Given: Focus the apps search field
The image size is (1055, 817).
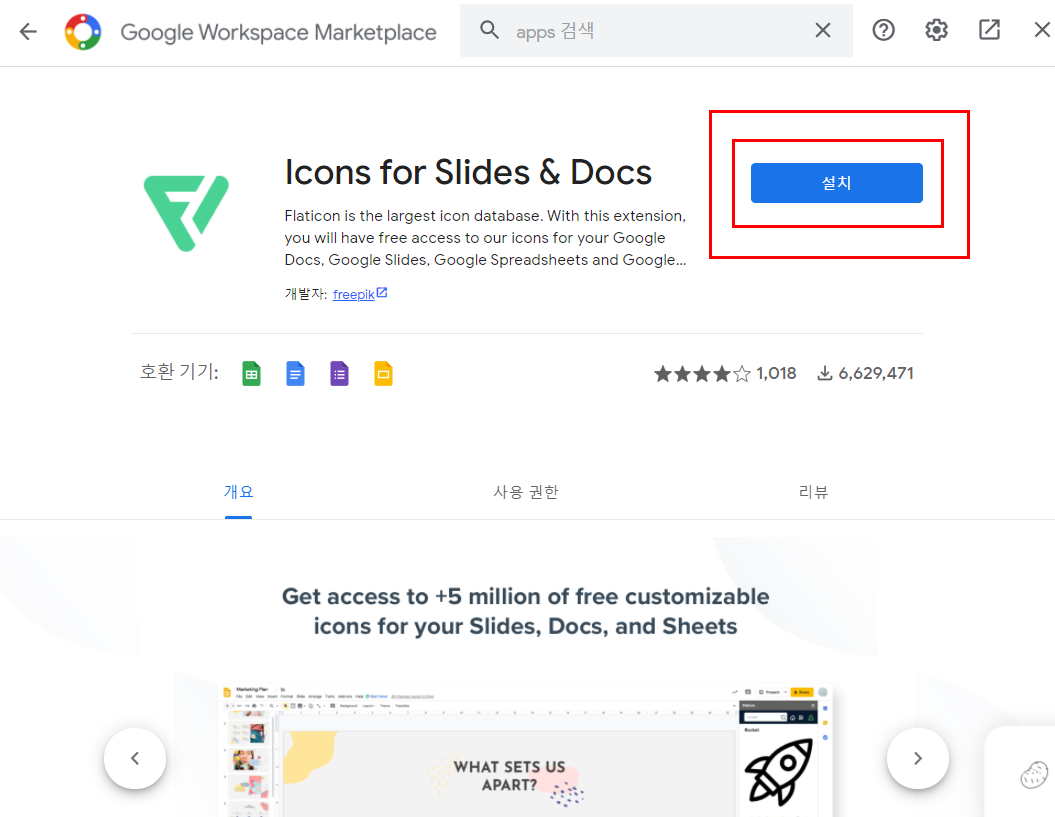Looking at the screenshot, I should [656, 31].
